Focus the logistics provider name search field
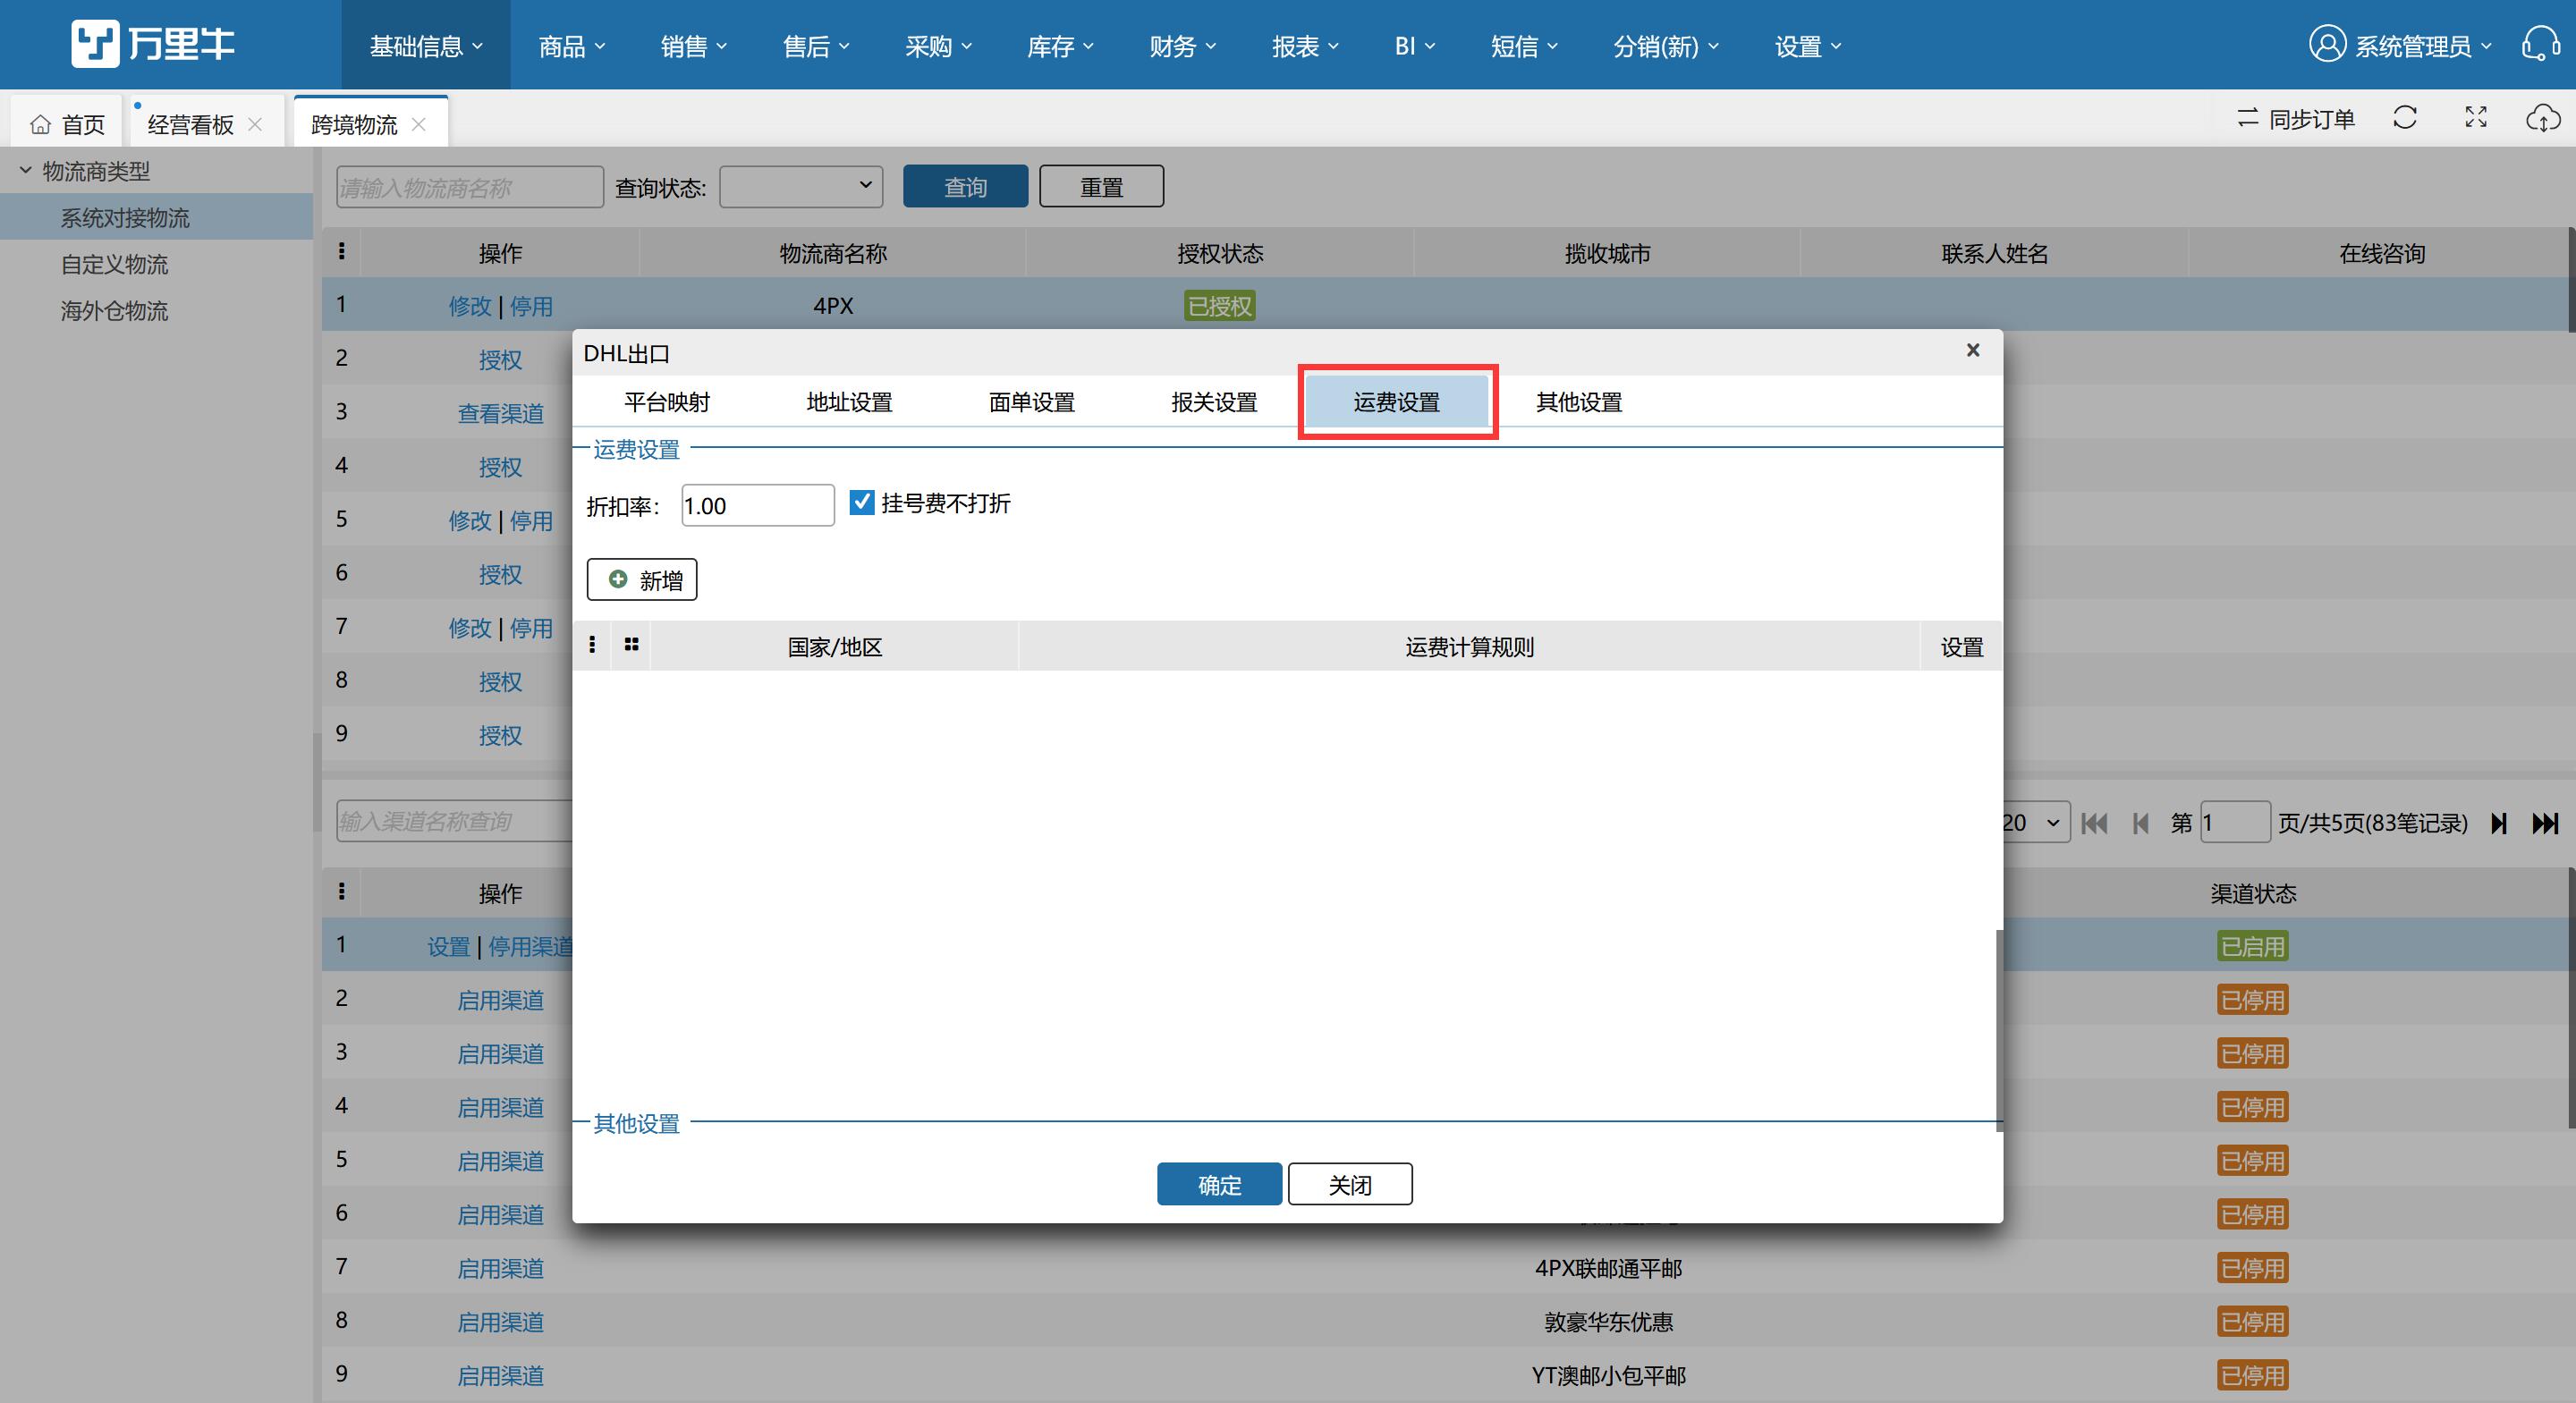Viewport: 2576px width, 1403px height. 470,187
